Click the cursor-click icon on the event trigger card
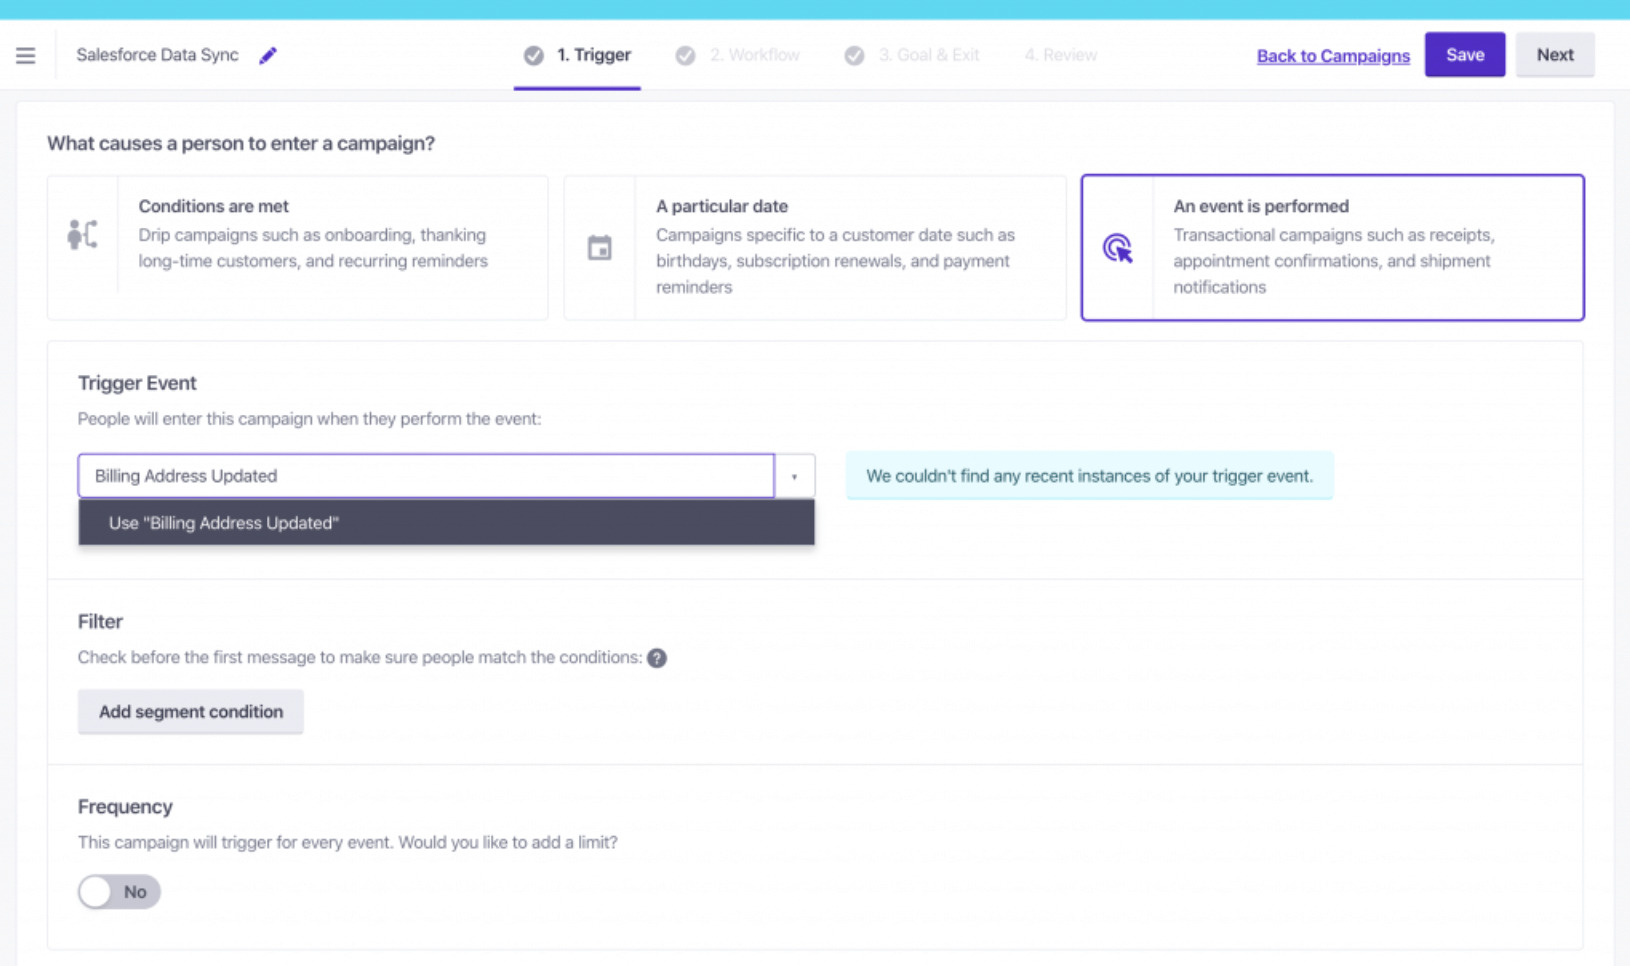Screen dimensions: 1630x966 [x=1118, y=247]
